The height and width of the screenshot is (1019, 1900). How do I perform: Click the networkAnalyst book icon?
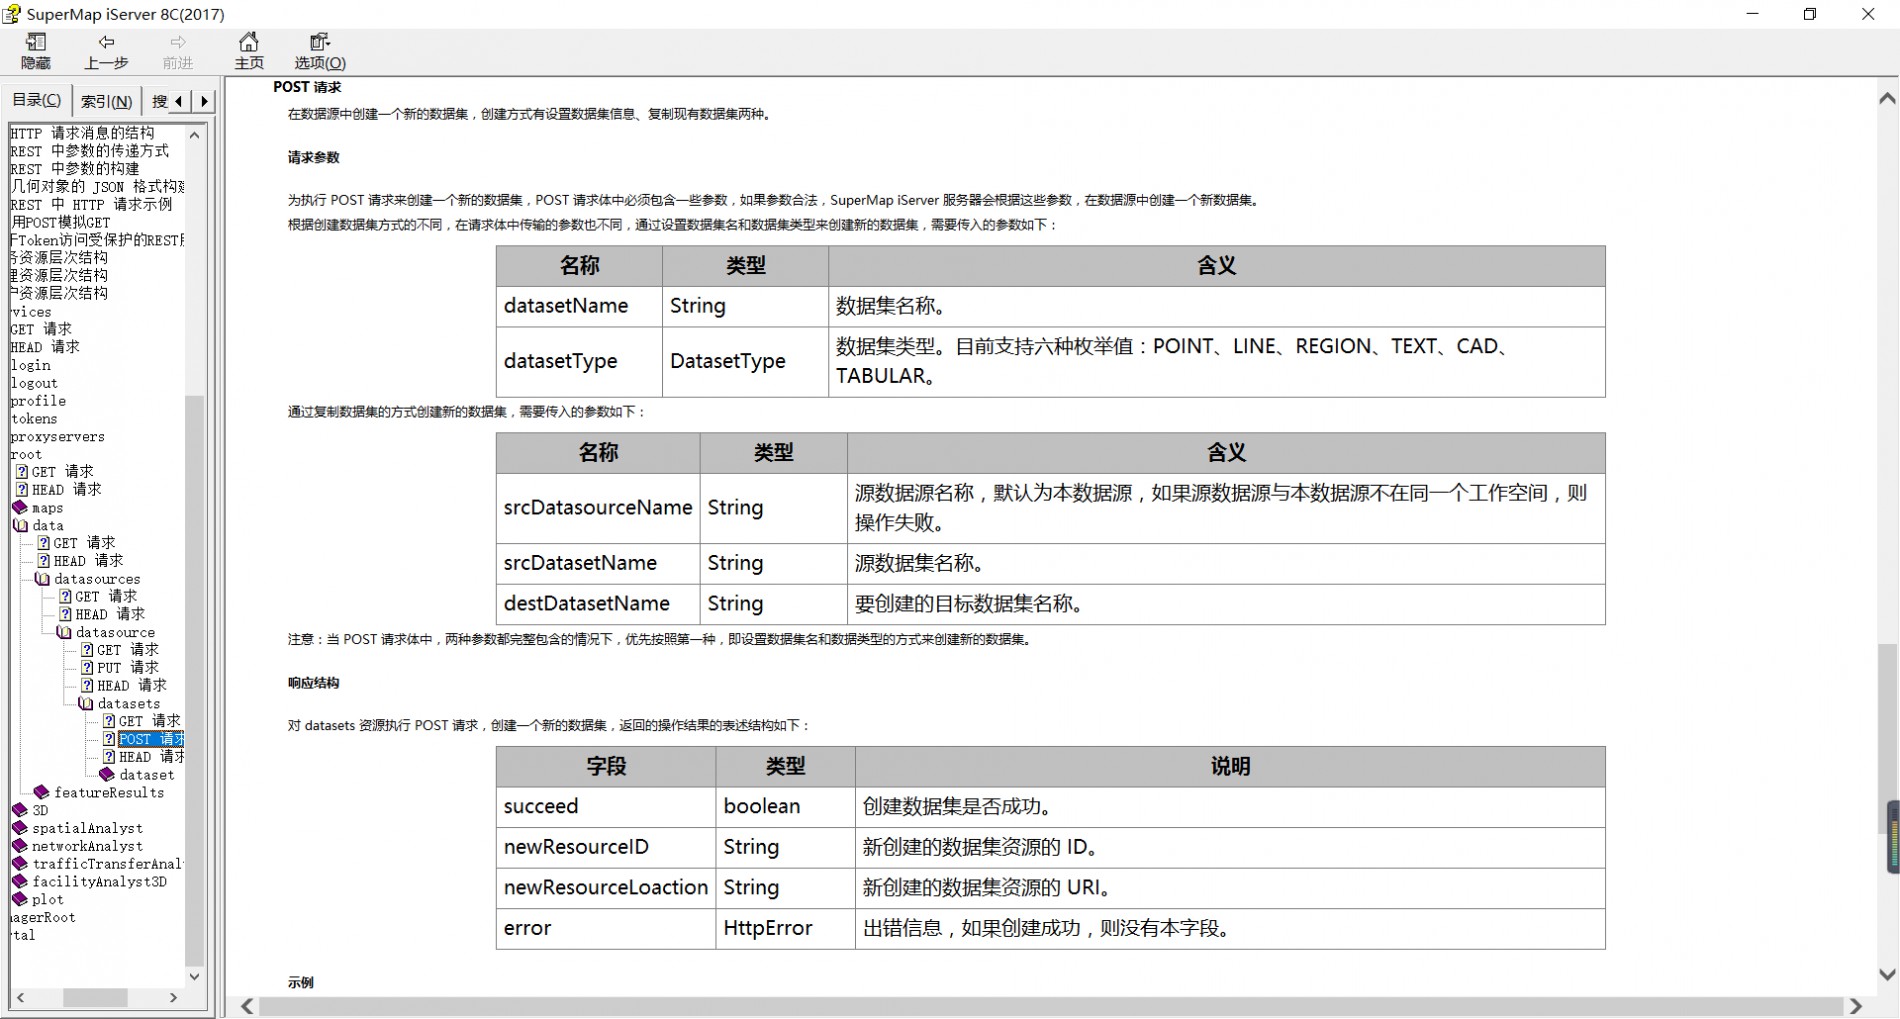pos(20,846)
